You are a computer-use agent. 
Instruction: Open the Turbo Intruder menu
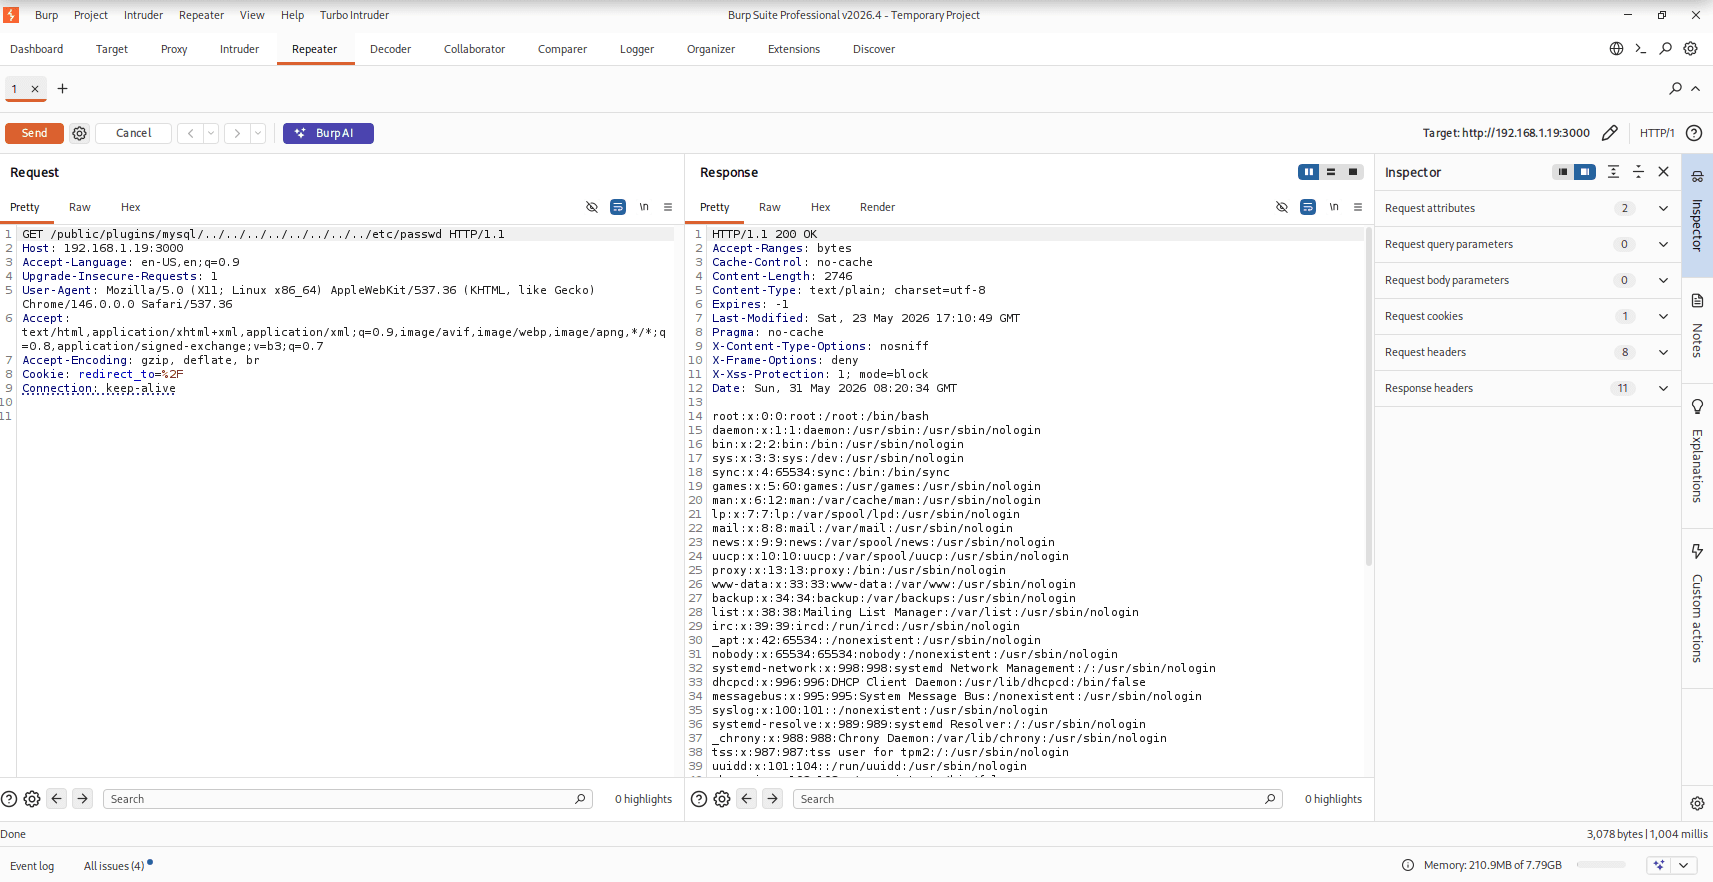point(354,15)
